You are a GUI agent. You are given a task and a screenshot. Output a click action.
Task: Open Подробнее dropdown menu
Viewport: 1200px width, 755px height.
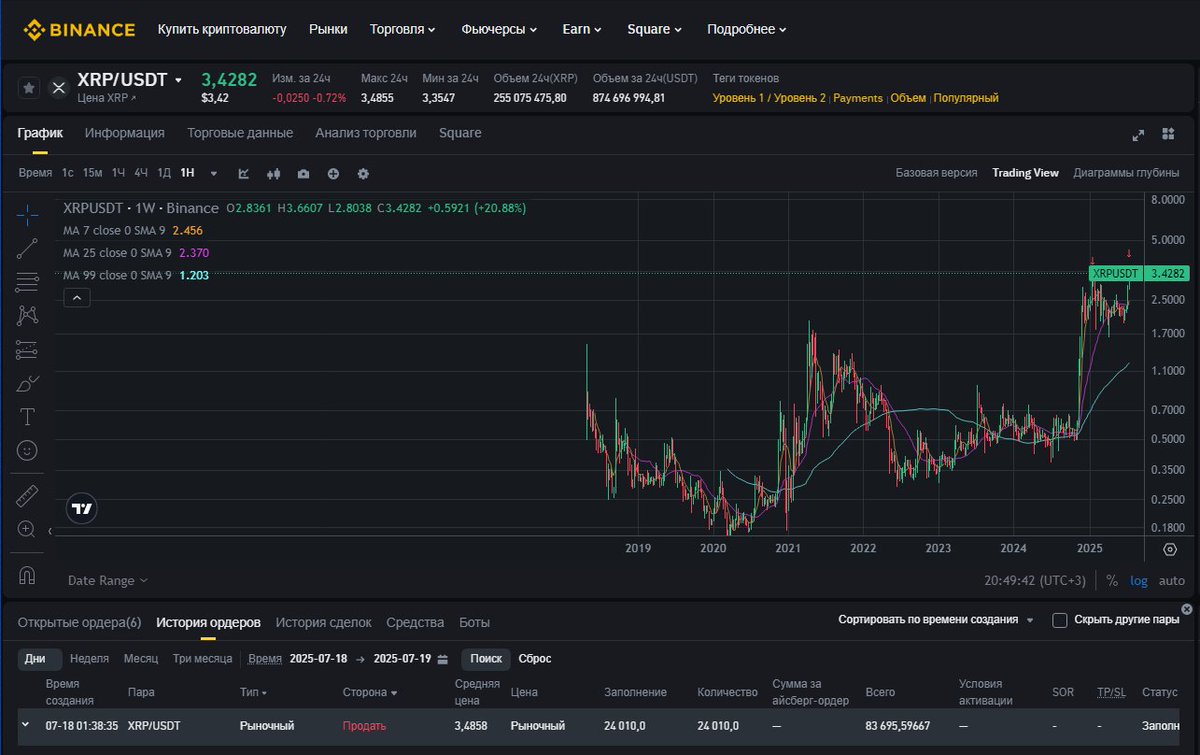point(746,29)
